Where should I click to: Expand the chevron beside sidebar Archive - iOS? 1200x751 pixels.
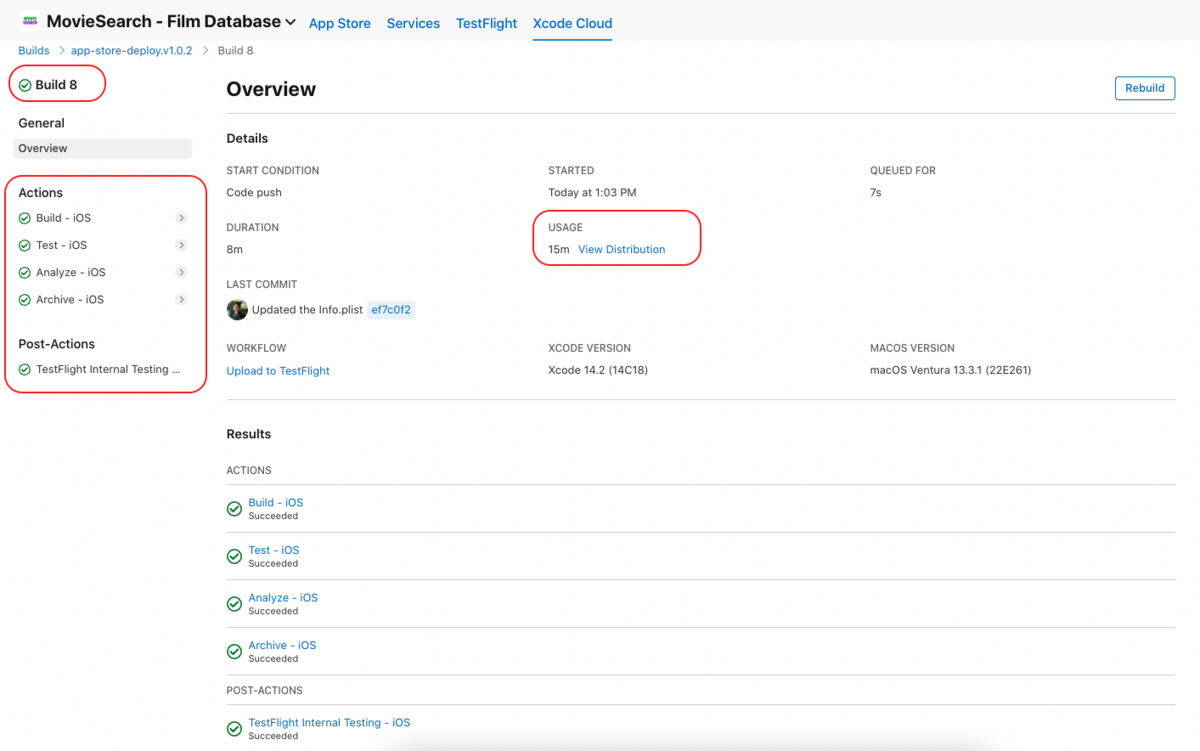click(181, 299)
